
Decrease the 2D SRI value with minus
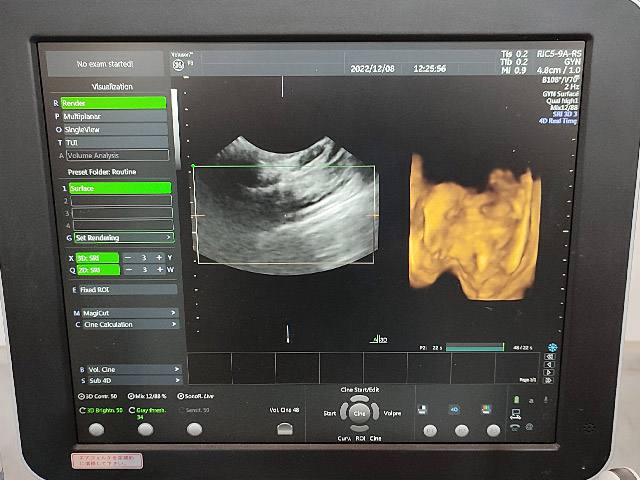(x=129, y=270)
